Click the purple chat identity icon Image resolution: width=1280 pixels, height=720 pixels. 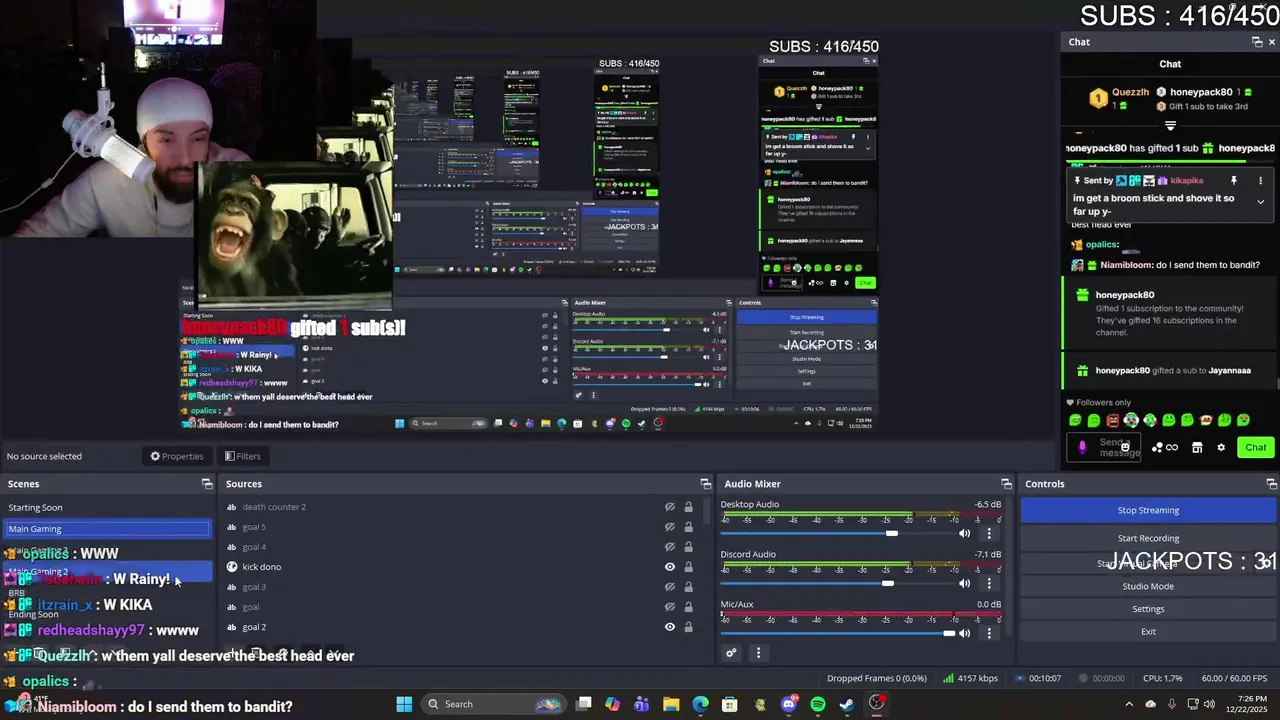[x=1082, y=448]
